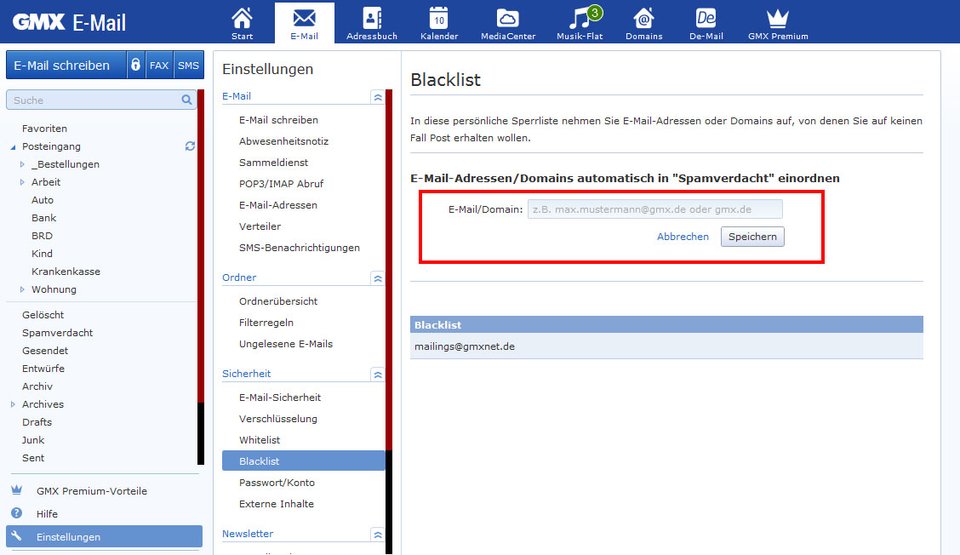
Task: Open Ungelesene E-Mails settings
Action: (x=286, y=344)
